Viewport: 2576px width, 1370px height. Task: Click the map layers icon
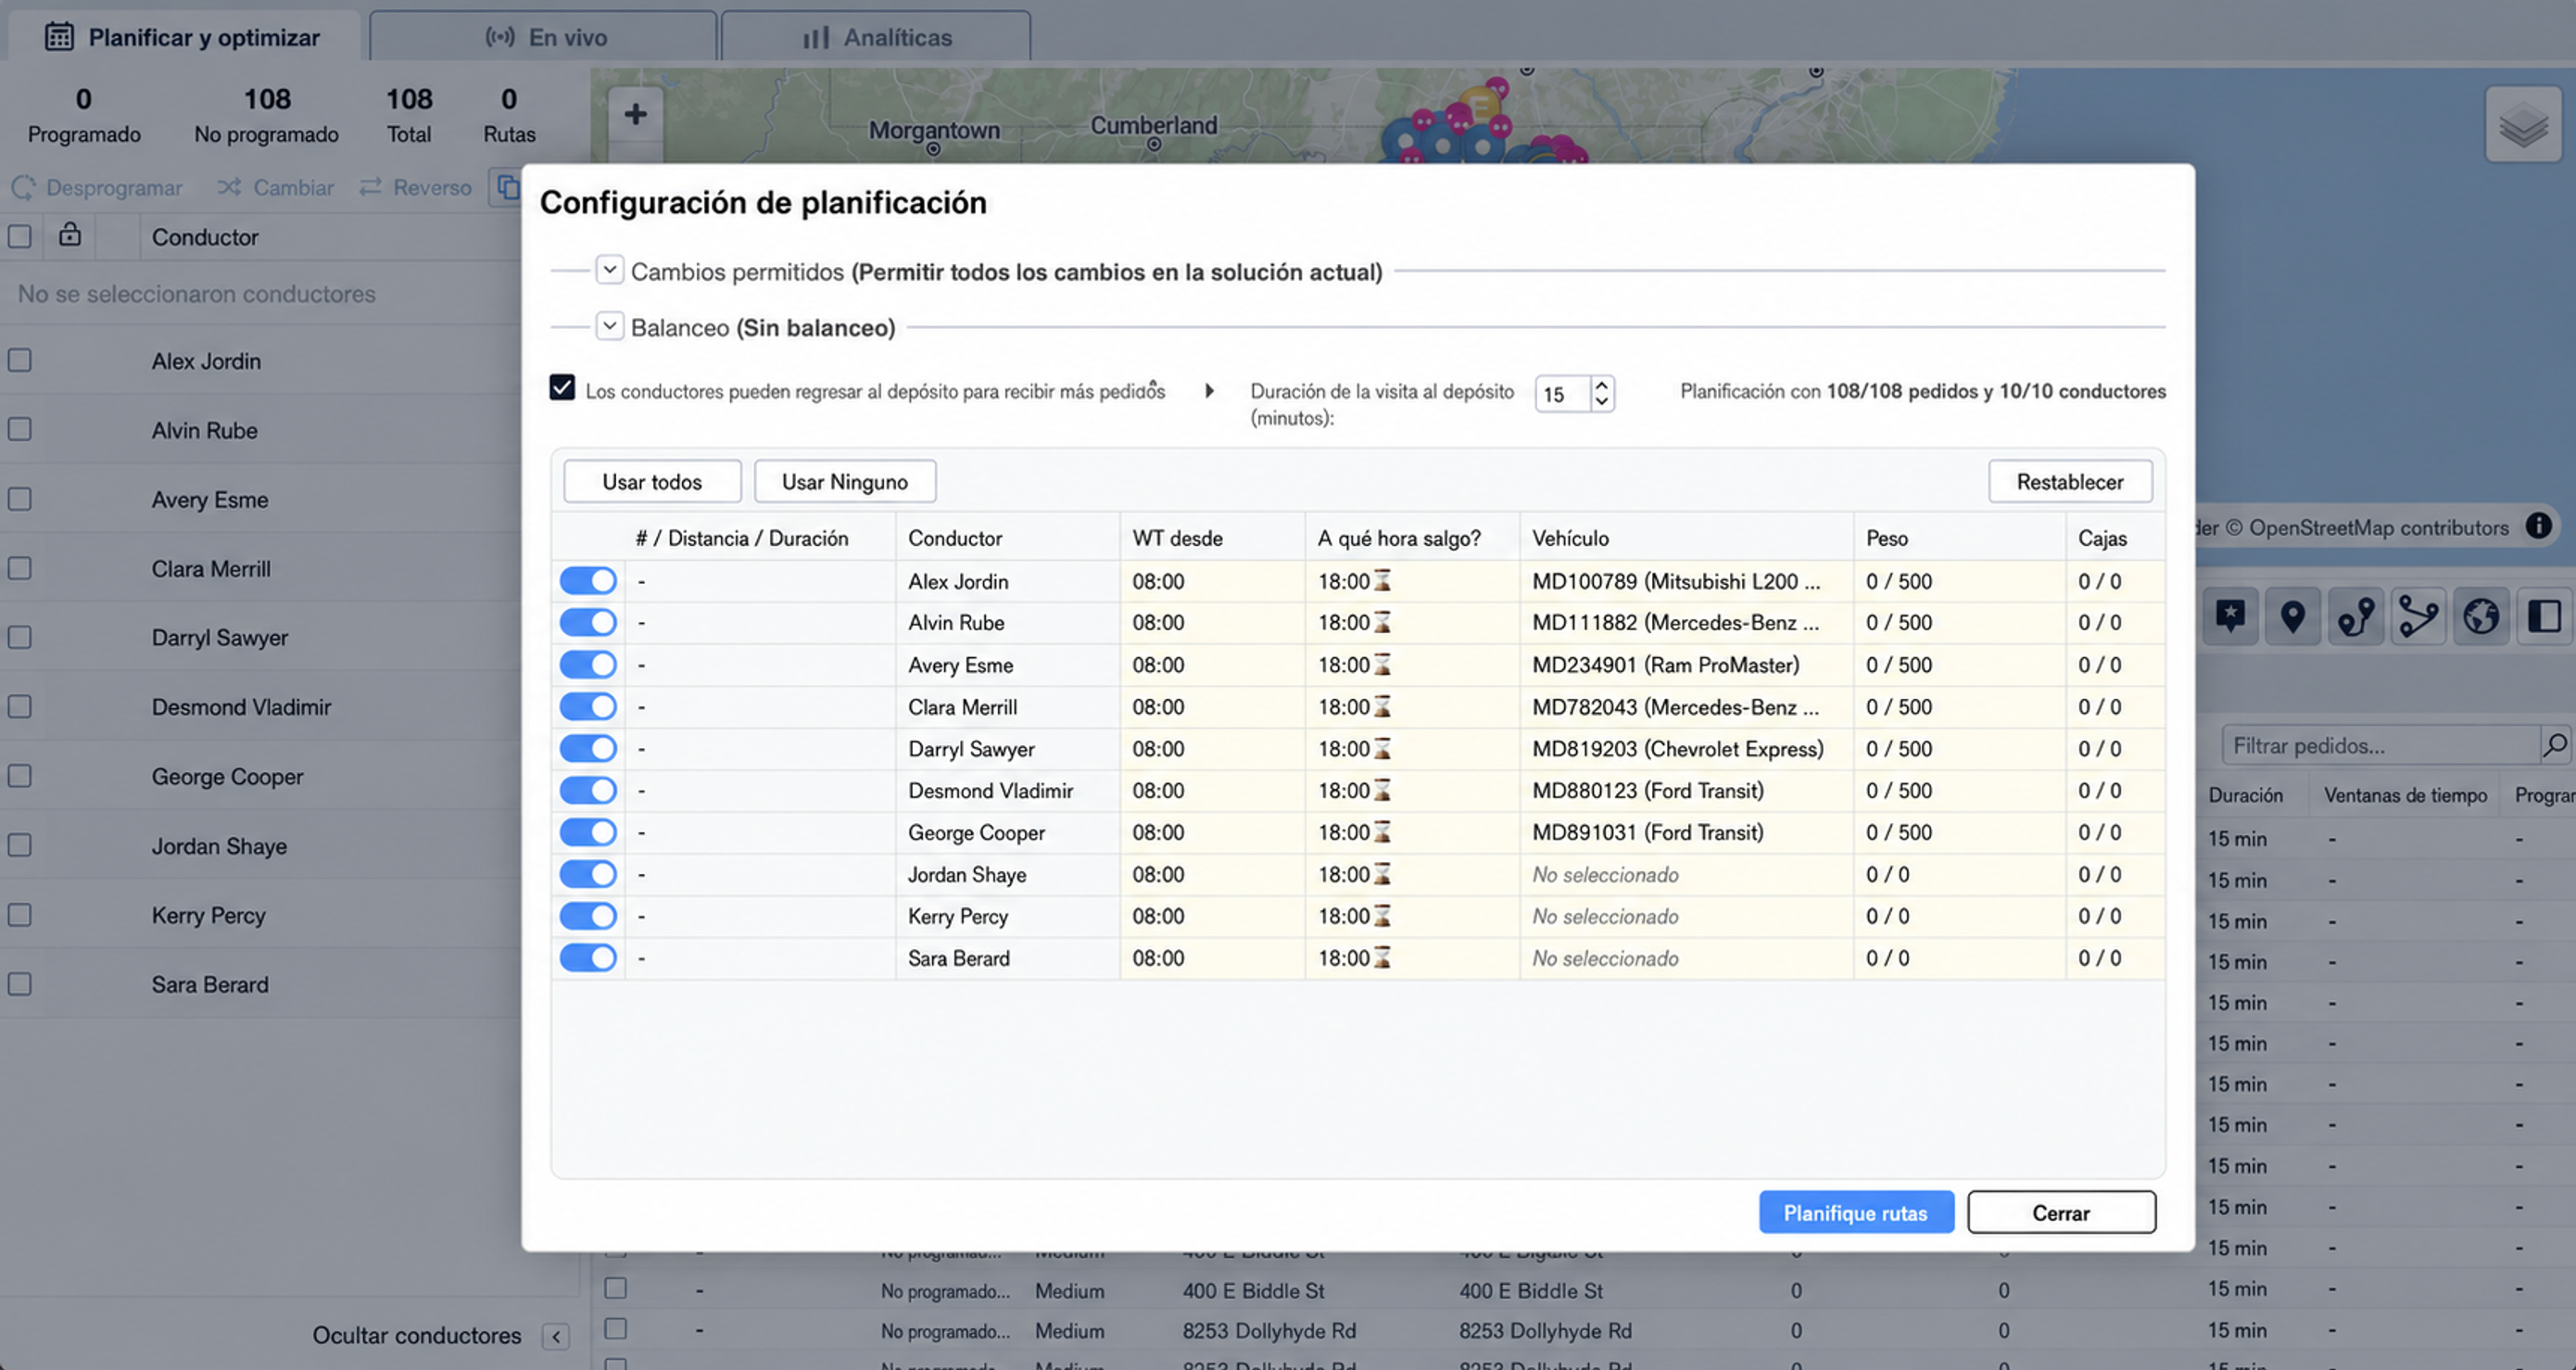pos(2523,124)
